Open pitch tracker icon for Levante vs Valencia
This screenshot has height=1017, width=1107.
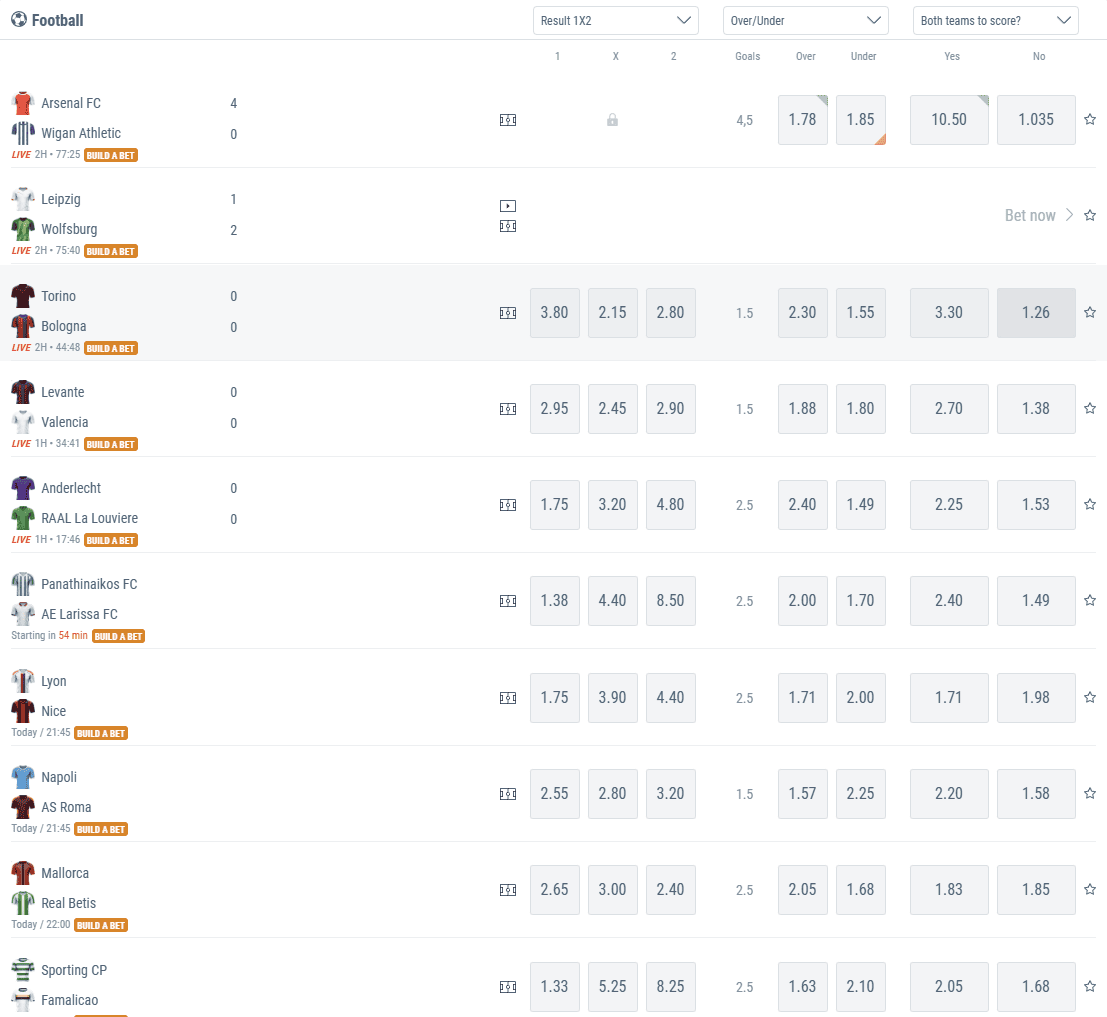point(508,409)
